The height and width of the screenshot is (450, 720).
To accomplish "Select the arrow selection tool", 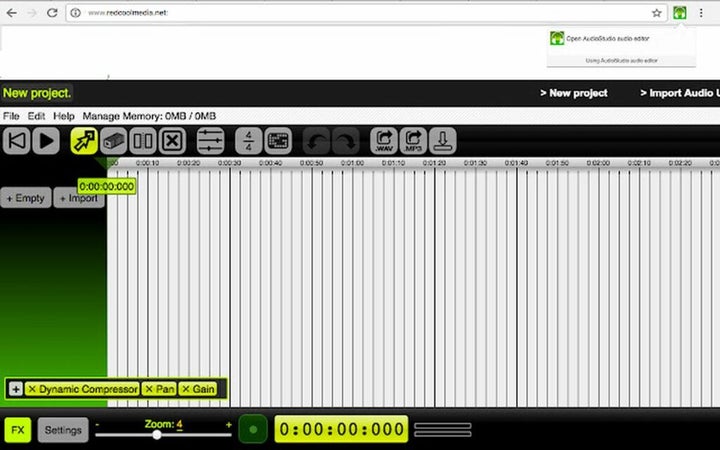I will [83, 141].
